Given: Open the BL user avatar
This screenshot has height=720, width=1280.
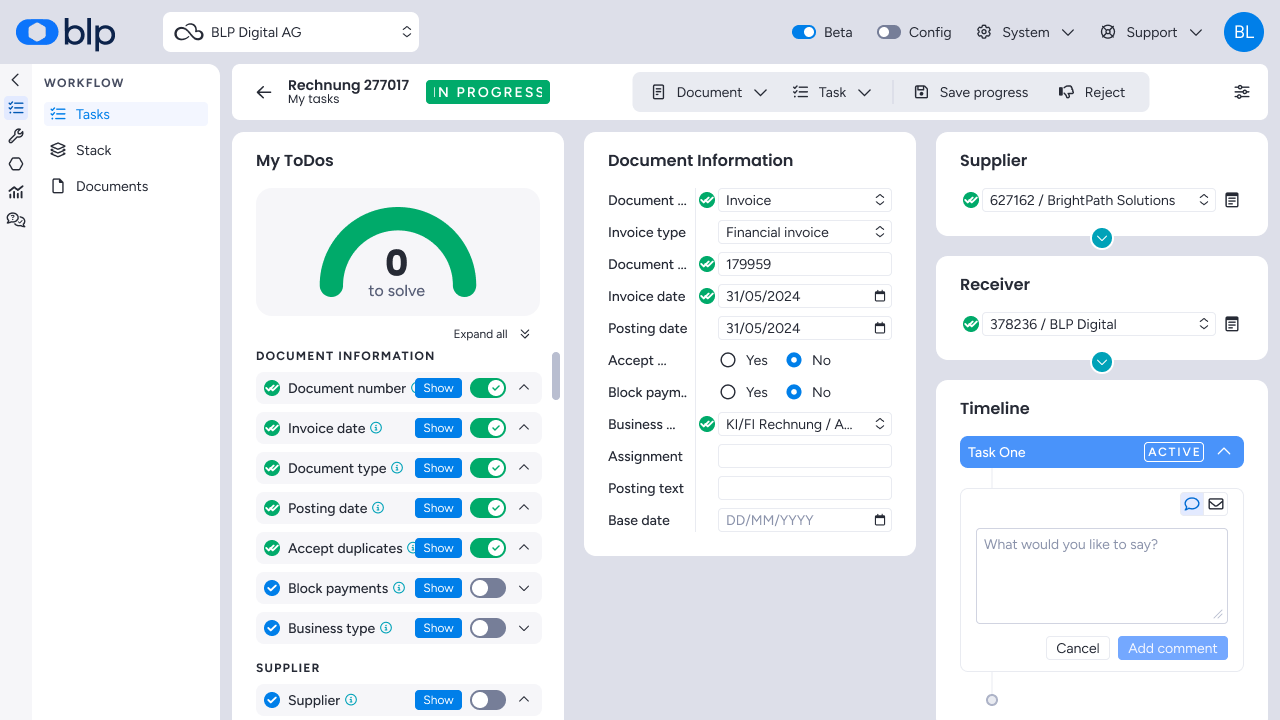Looking at the screenshot, I should (x=1244, y=32).
